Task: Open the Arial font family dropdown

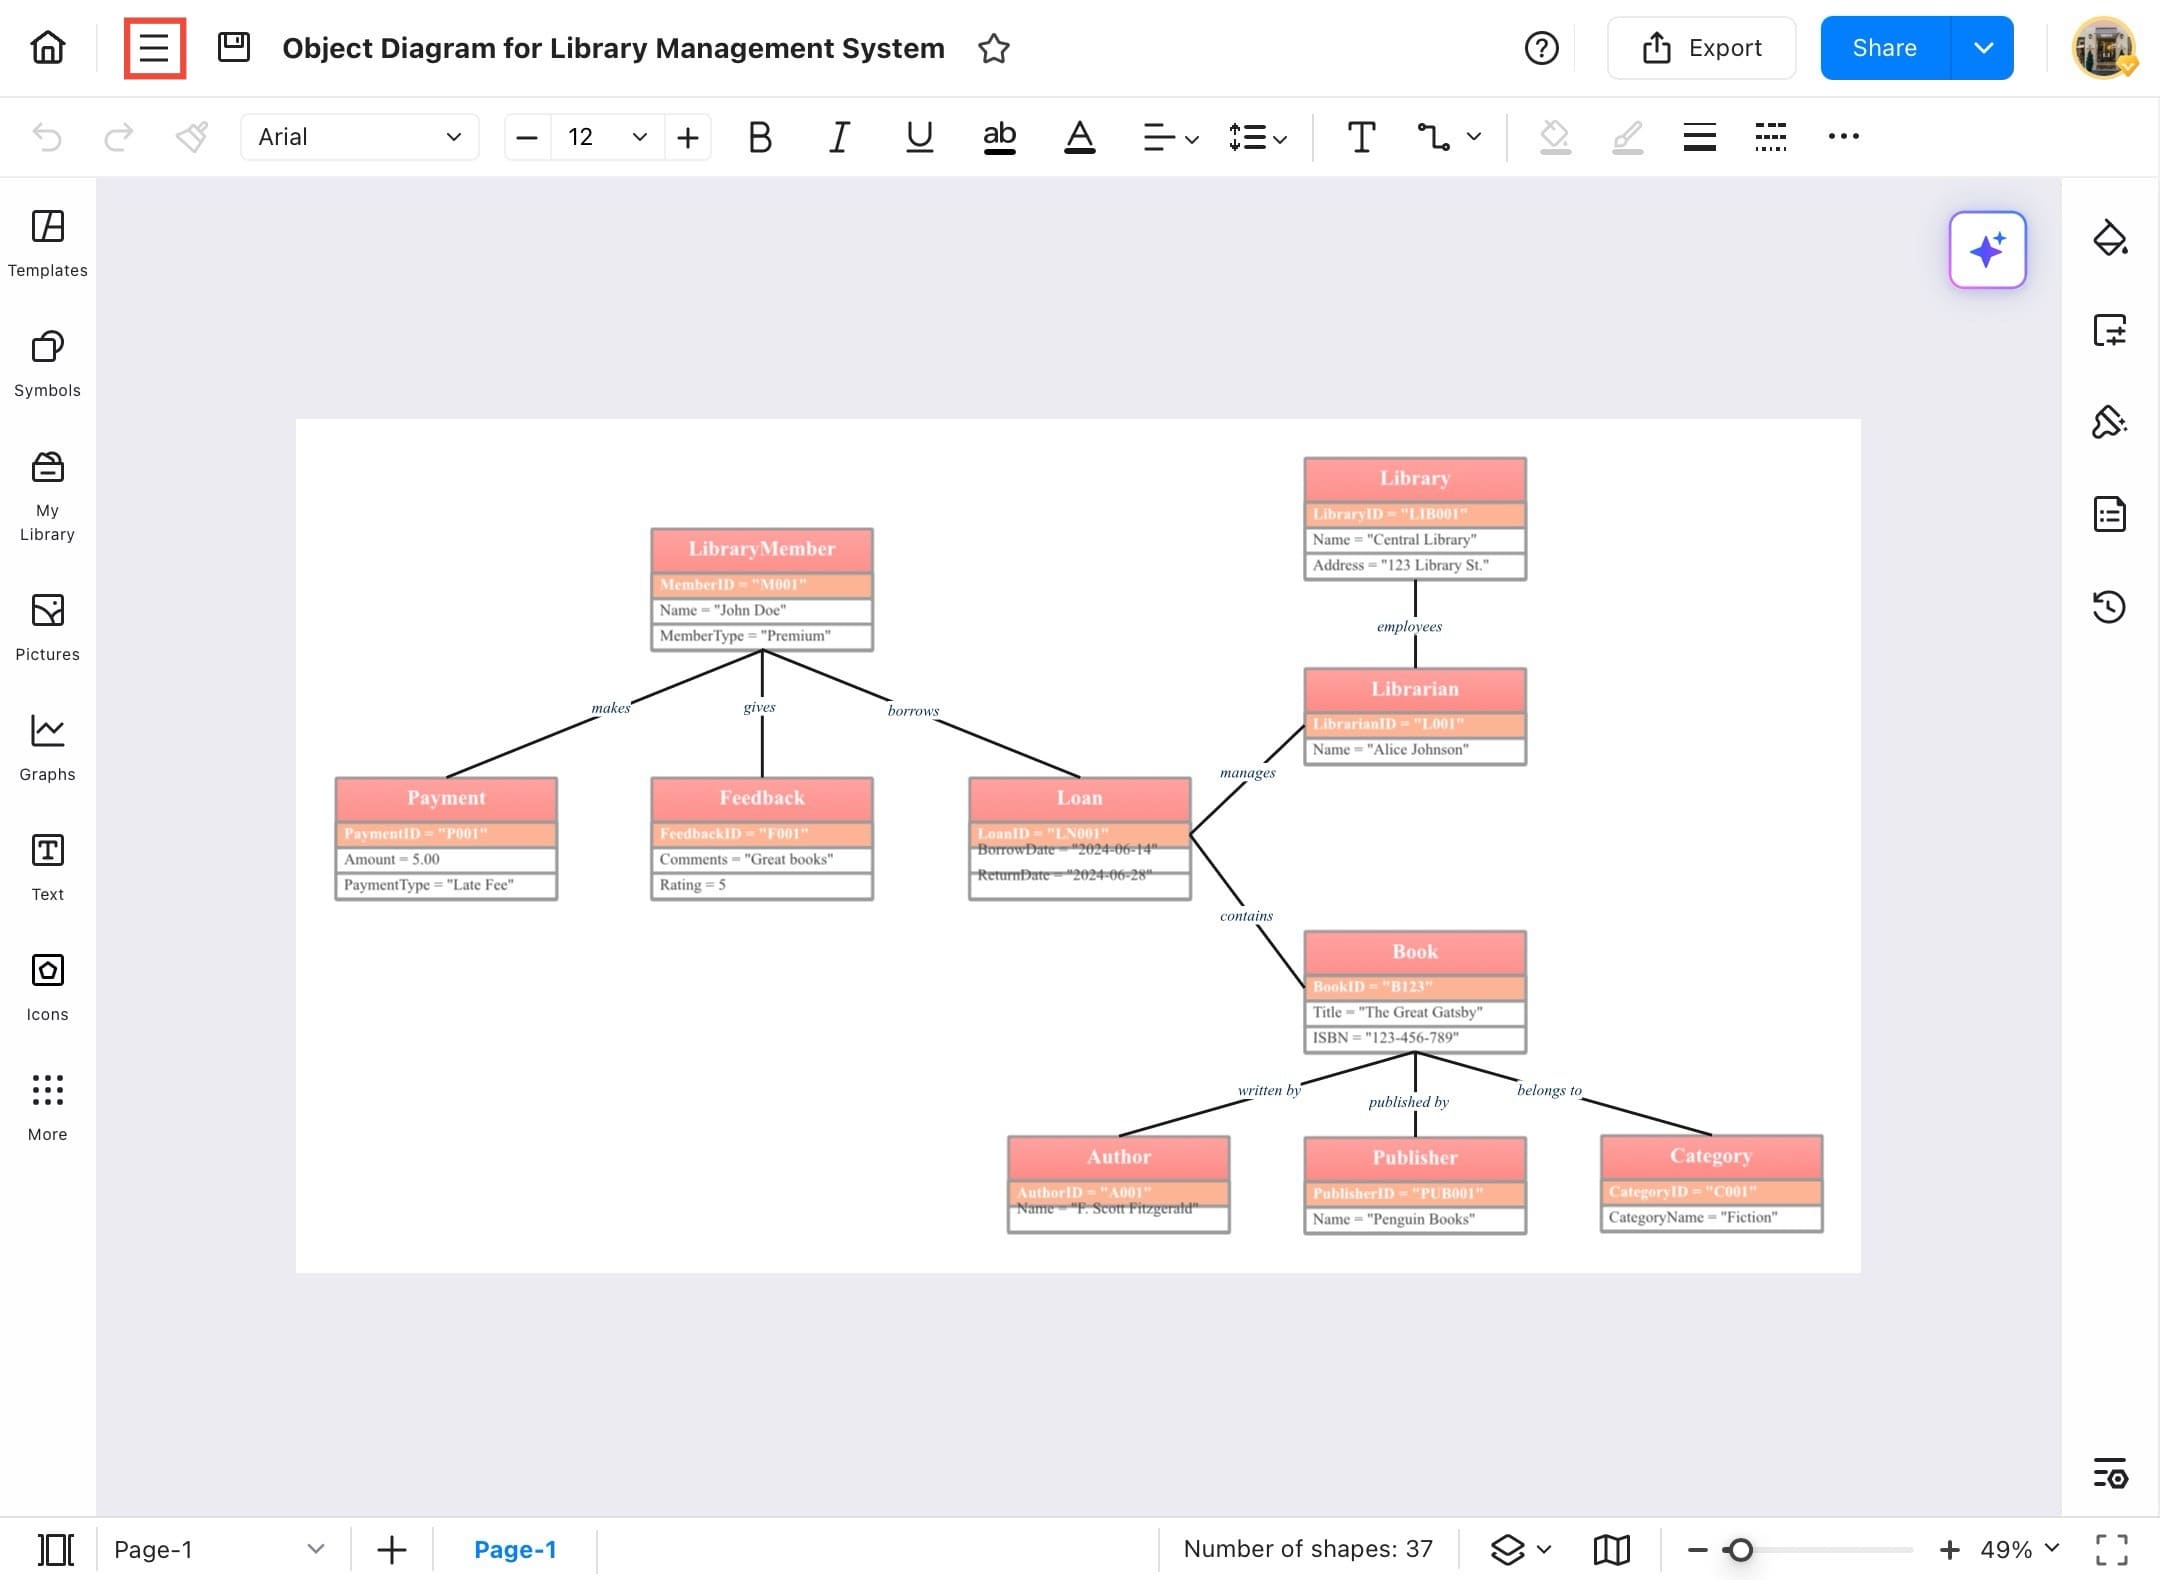Action: pyautogui.click(x=359, y=137)
